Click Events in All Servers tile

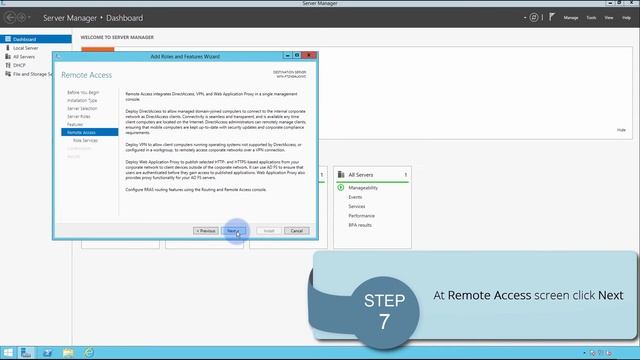[355, 197]
